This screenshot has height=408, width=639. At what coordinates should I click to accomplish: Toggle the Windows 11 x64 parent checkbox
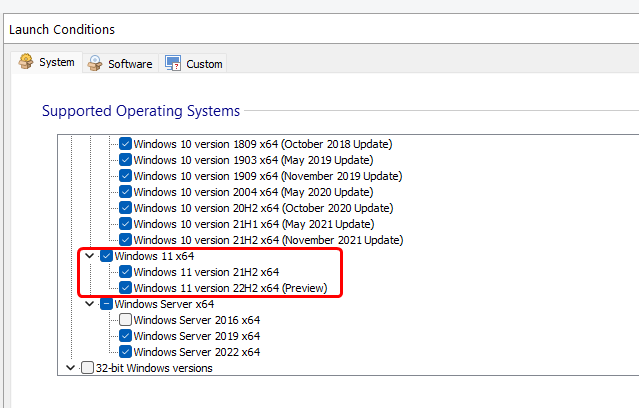(106, 256)
